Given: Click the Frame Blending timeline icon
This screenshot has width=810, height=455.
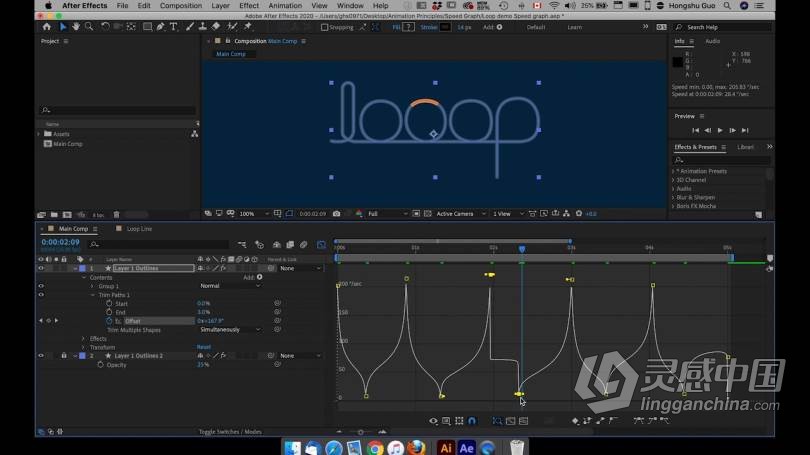Looking at the screenshot, I should [x=290, y=245].
